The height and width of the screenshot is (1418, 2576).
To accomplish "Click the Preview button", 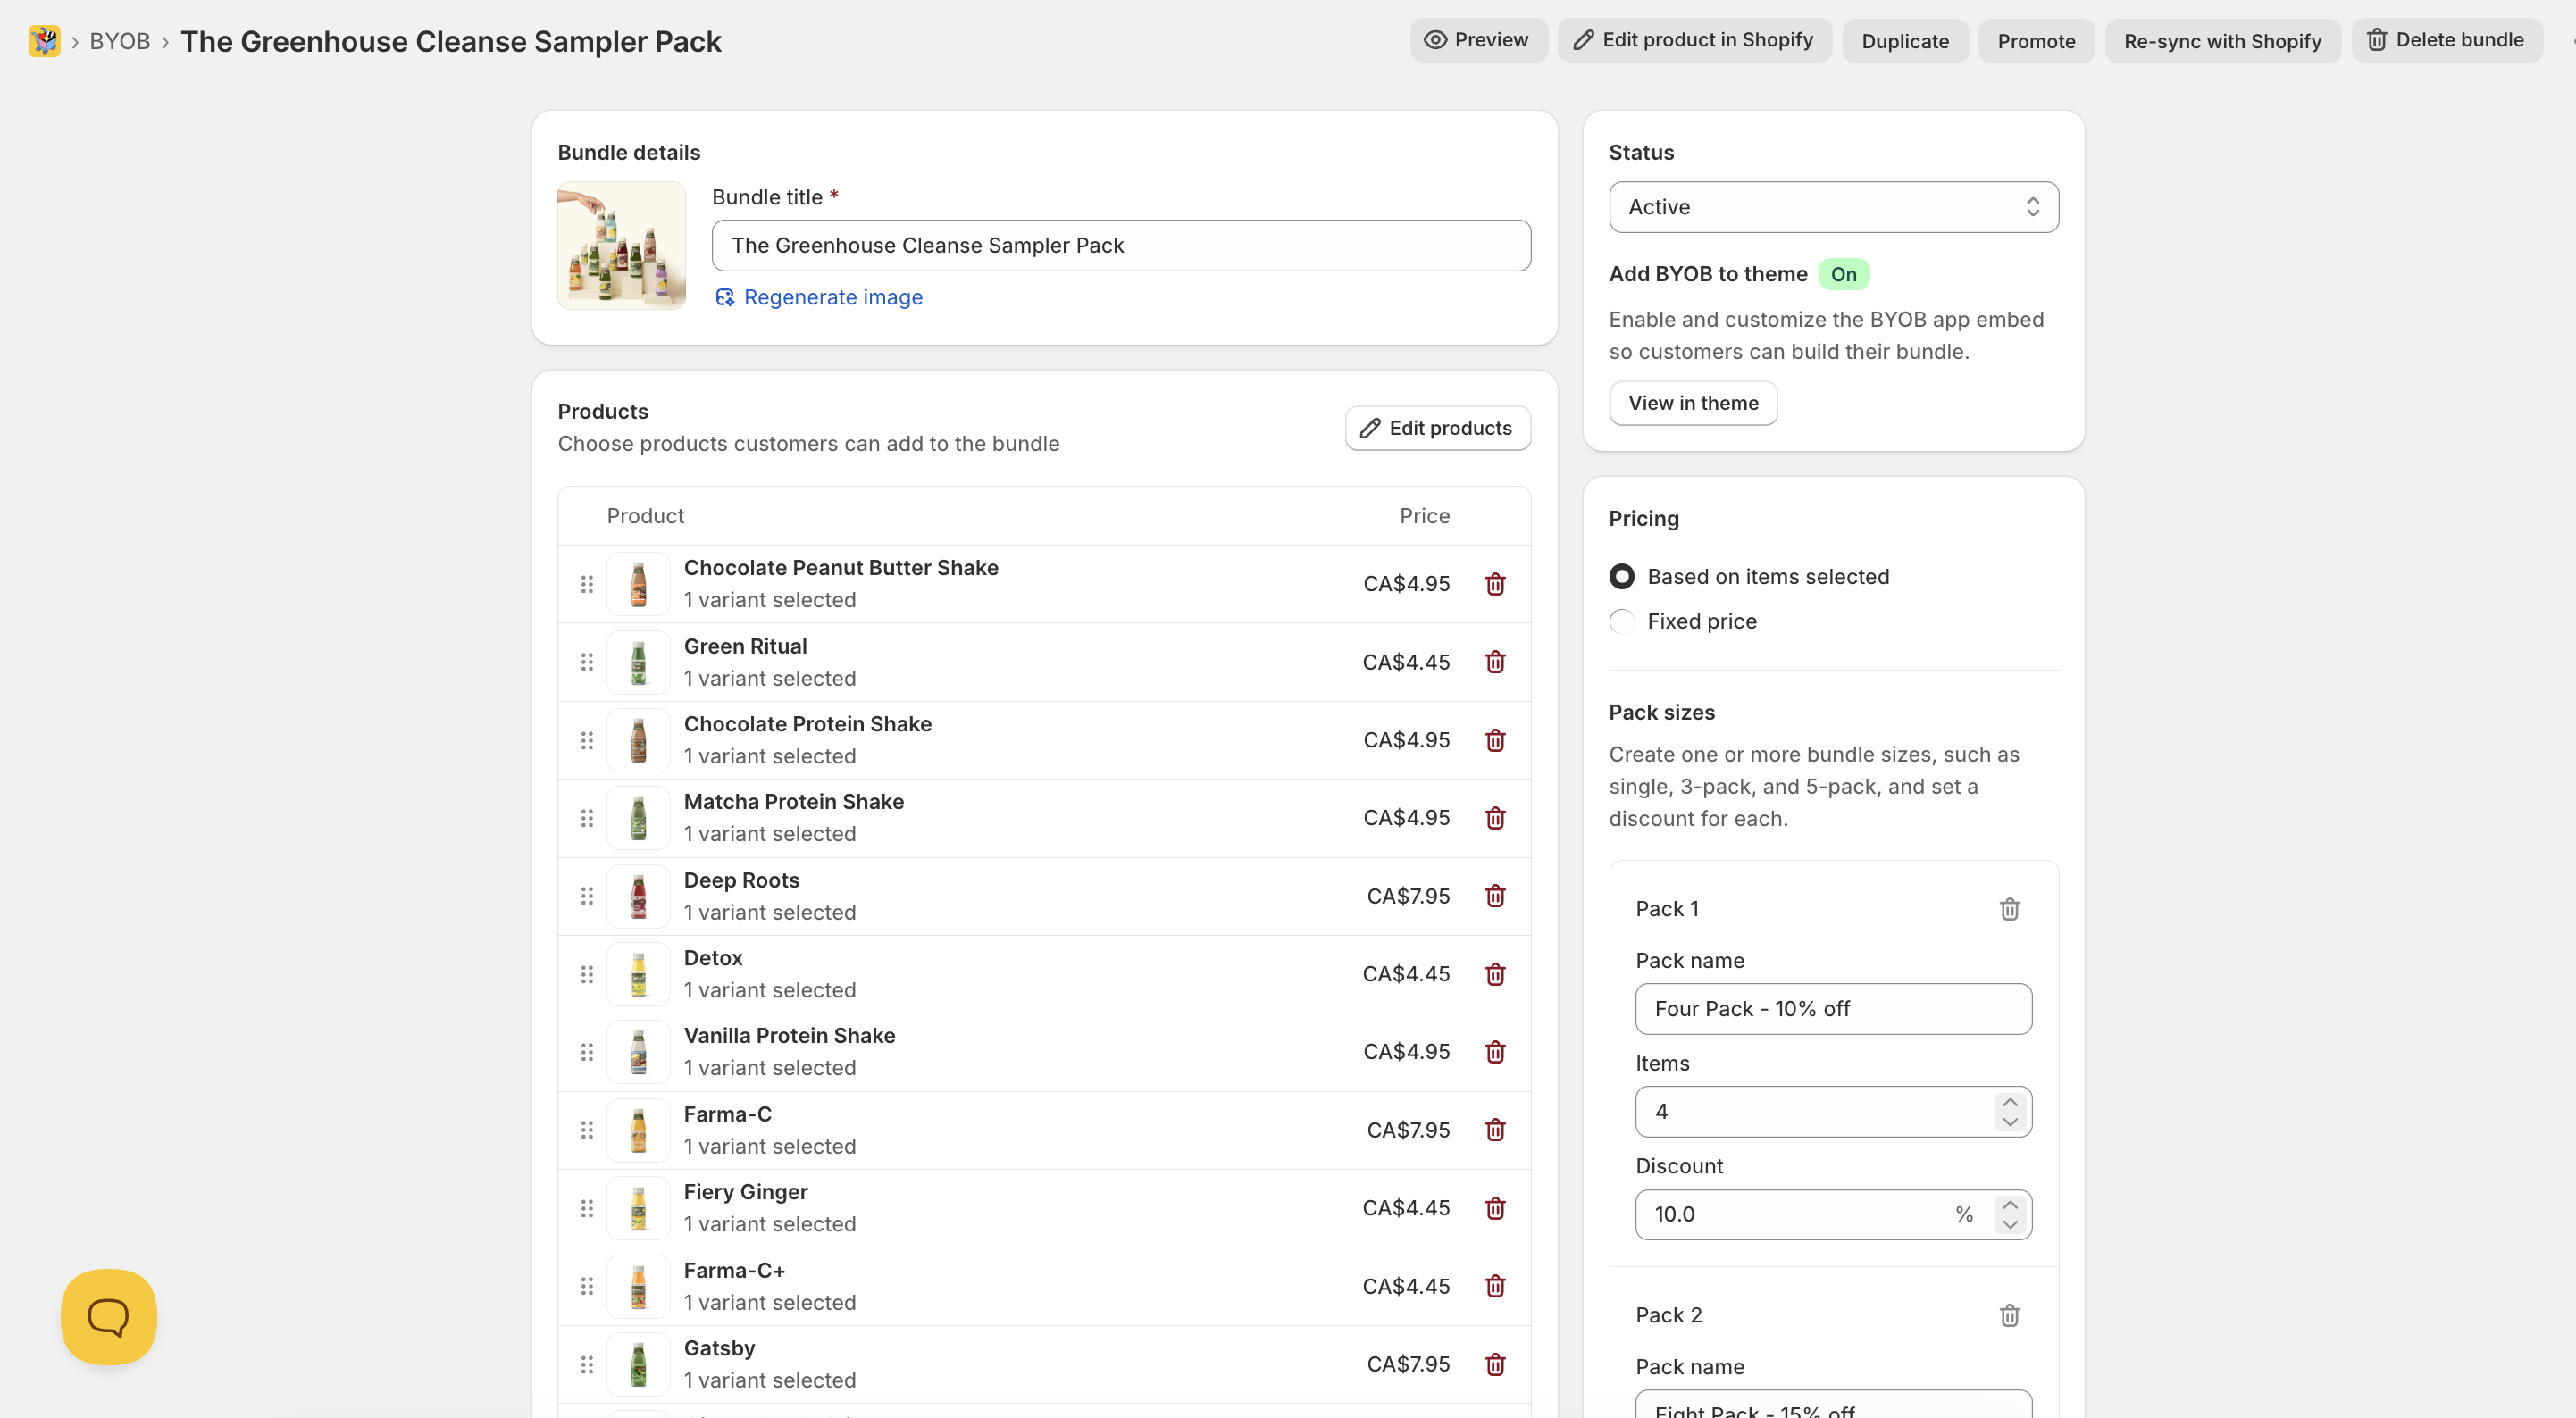I will (x=1478, y=40).
